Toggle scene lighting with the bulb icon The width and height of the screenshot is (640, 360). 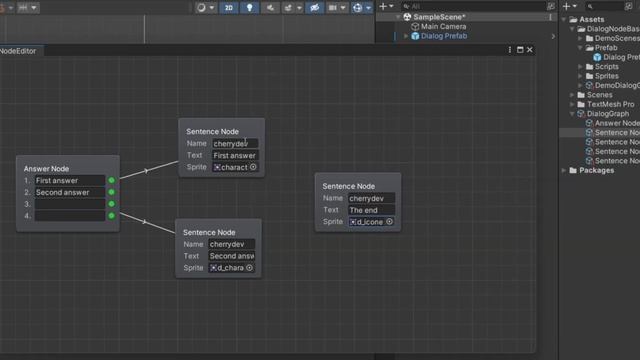point(249,7)
